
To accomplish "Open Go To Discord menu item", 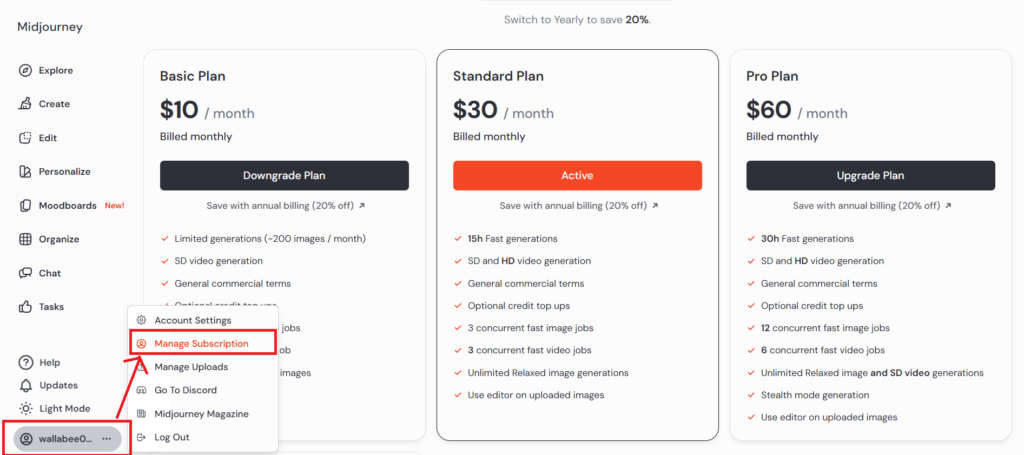I will pos(177,390).
